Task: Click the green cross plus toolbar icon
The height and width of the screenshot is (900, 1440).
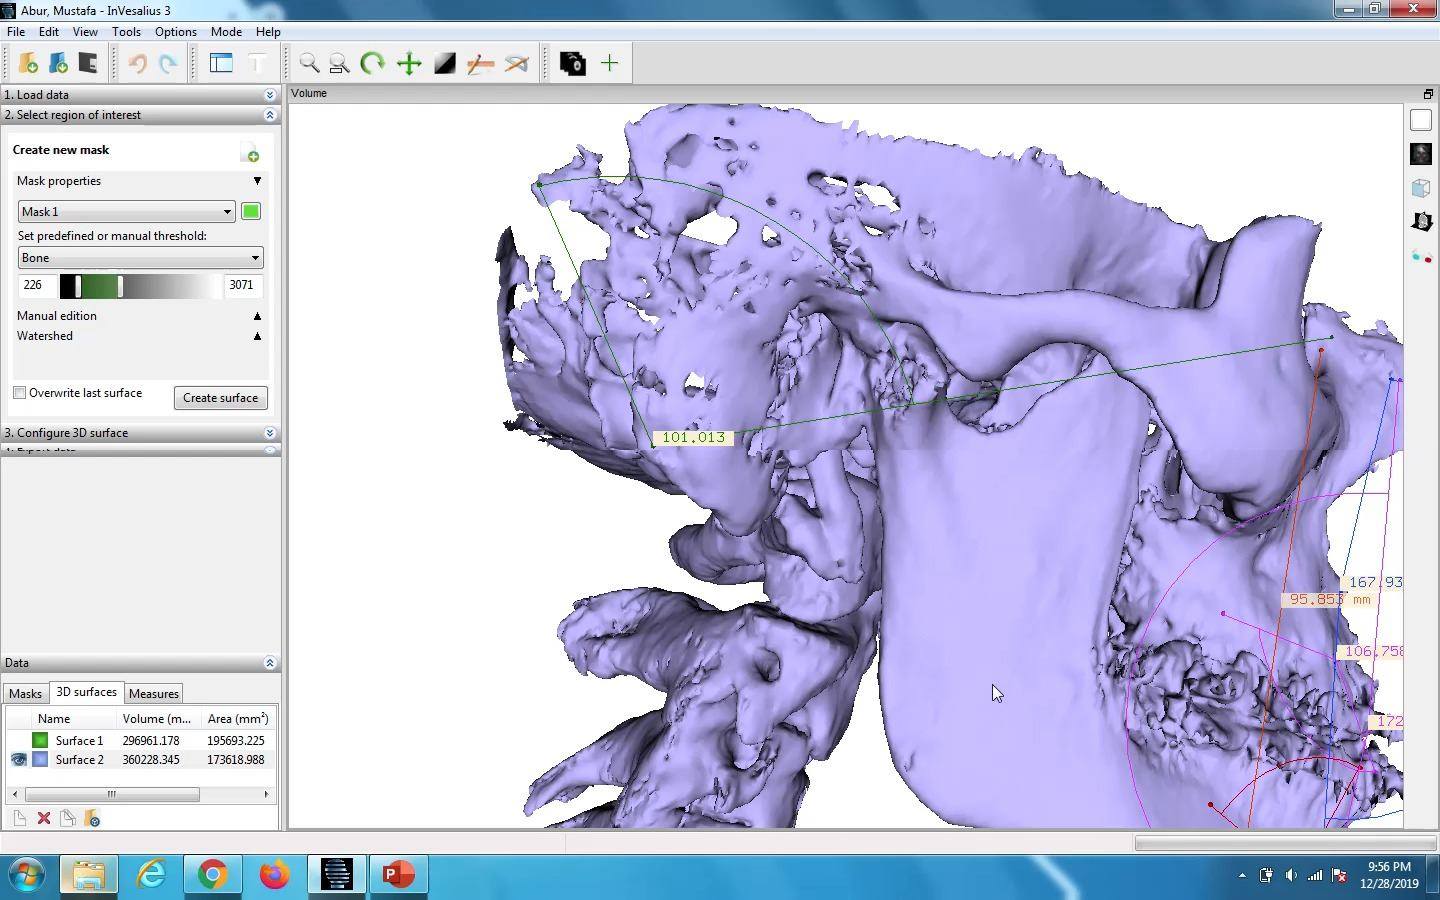Action: point(609,64)
